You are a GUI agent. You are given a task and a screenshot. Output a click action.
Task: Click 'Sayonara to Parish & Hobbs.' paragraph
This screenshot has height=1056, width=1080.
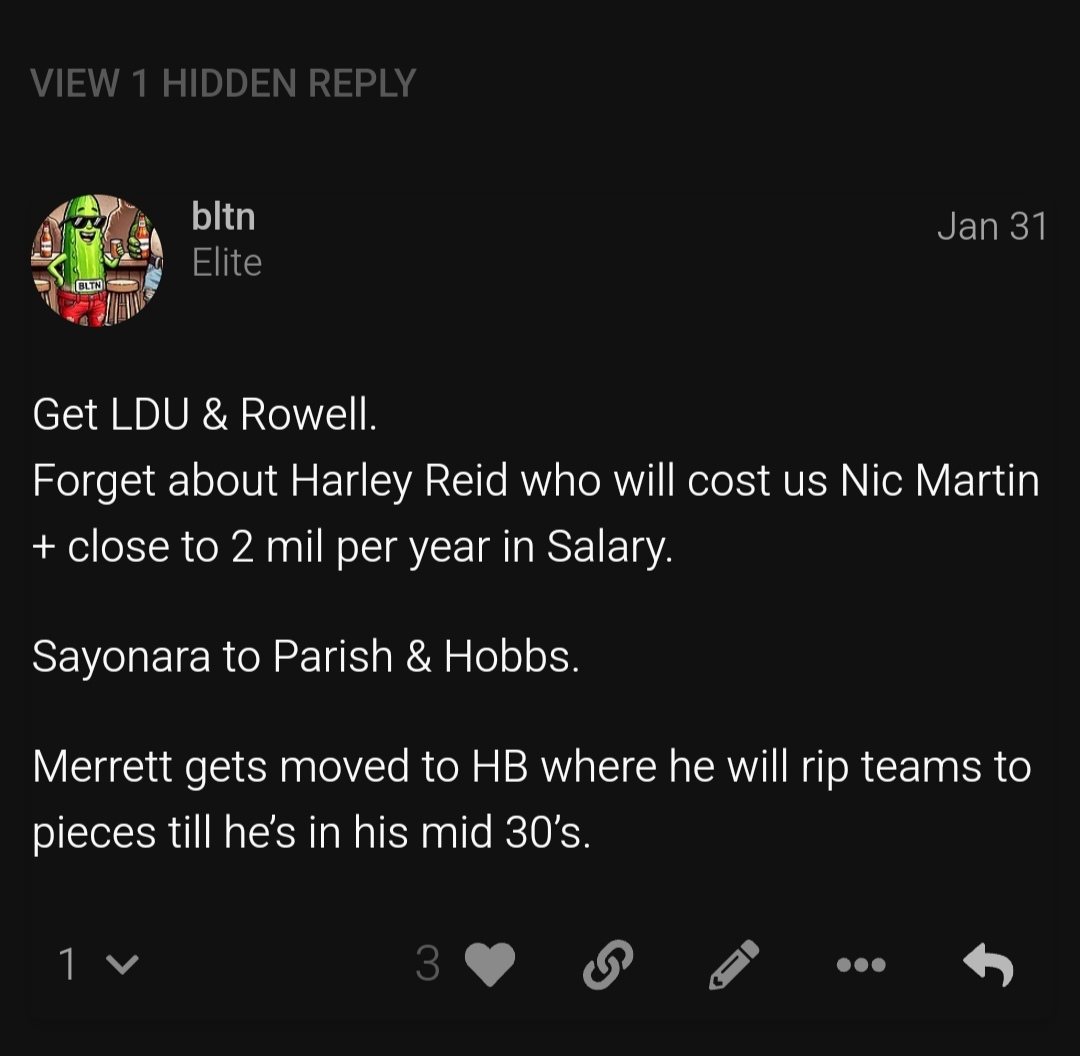[x=306, y=656]
